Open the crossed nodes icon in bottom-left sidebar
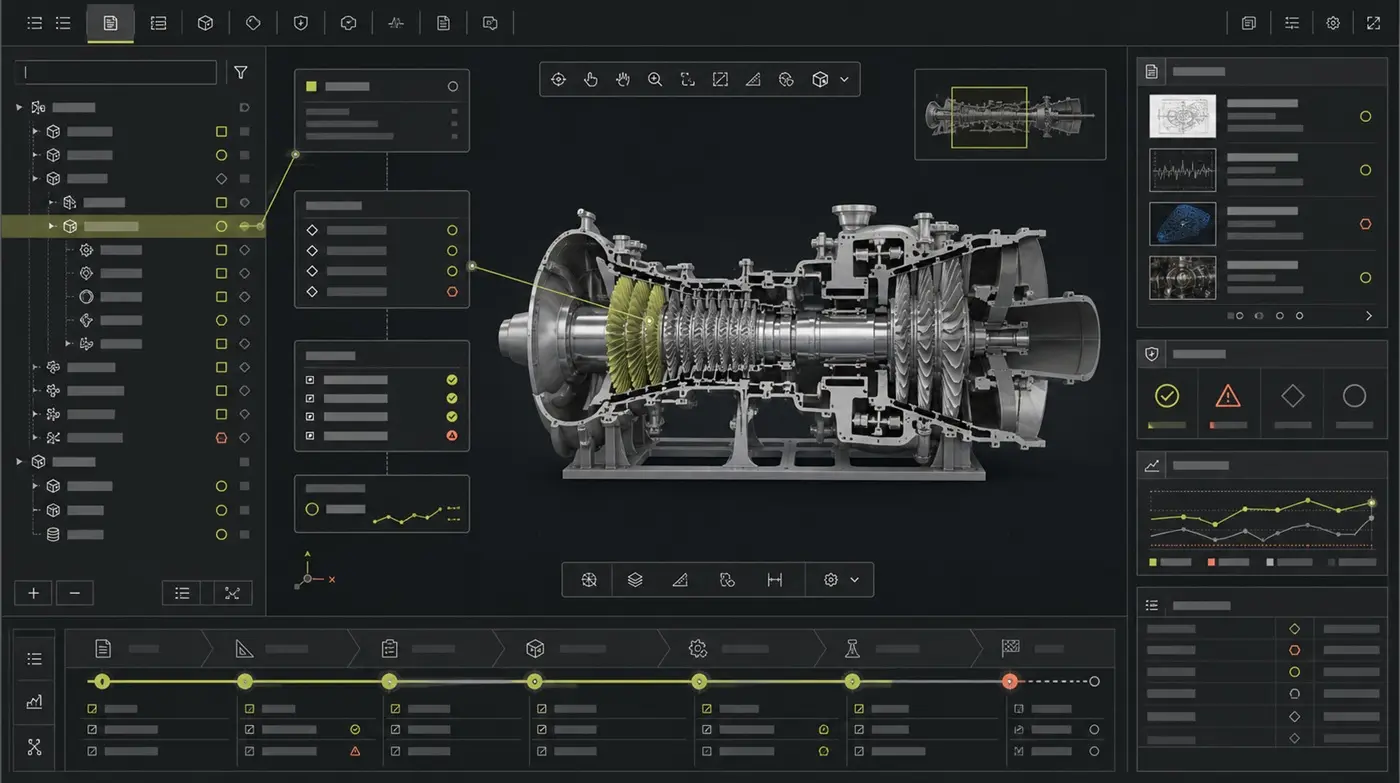 click(x=34, y=747)
